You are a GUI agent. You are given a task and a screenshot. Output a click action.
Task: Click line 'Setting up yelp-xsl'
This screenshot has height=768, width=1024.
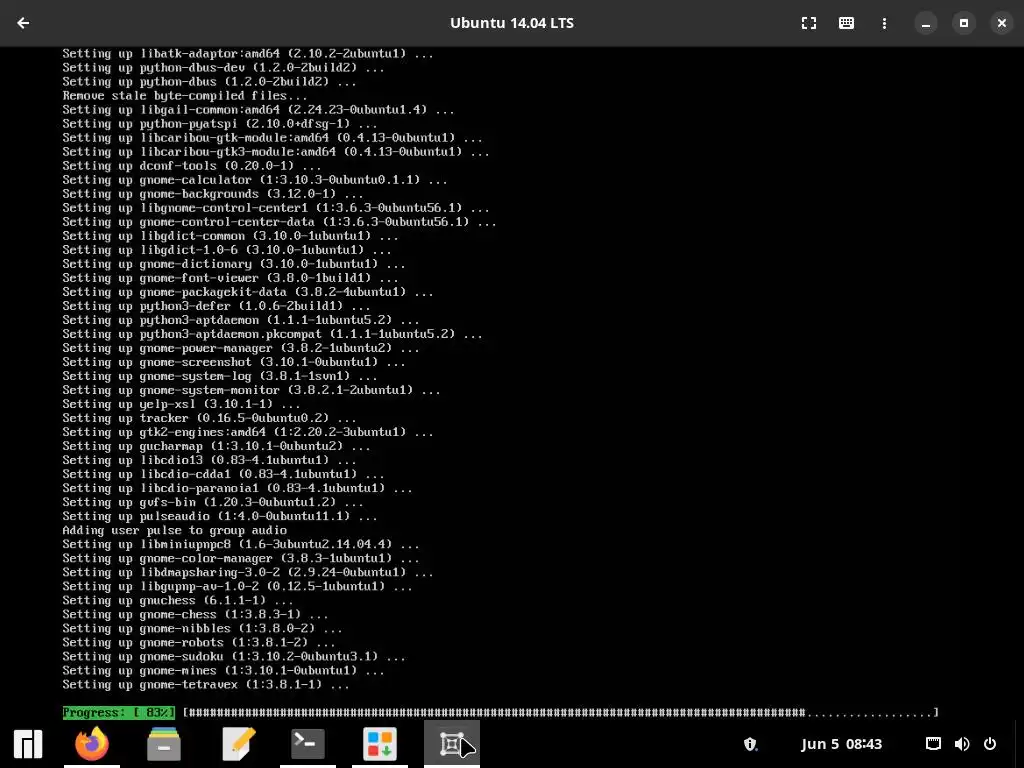182,404
